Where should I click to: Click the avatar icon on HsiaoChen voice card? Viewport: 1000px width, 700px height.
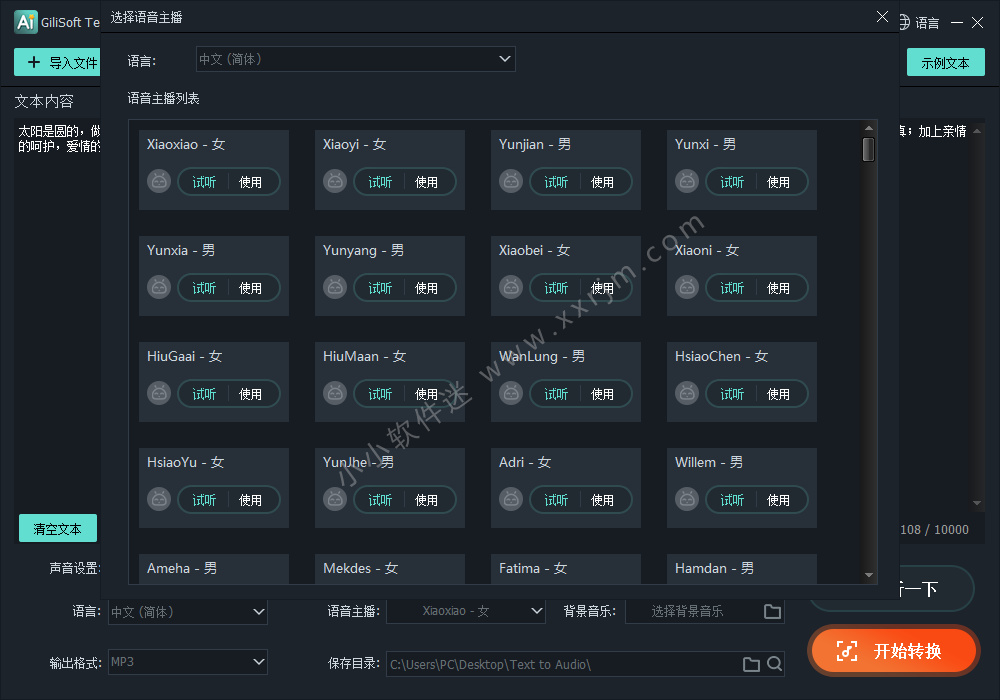pos(687,394)
